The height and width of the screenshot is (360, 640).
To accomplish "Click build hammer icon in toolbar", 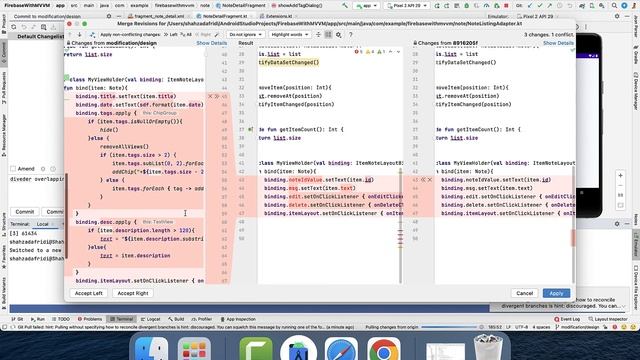I will (x=345, y=6).
